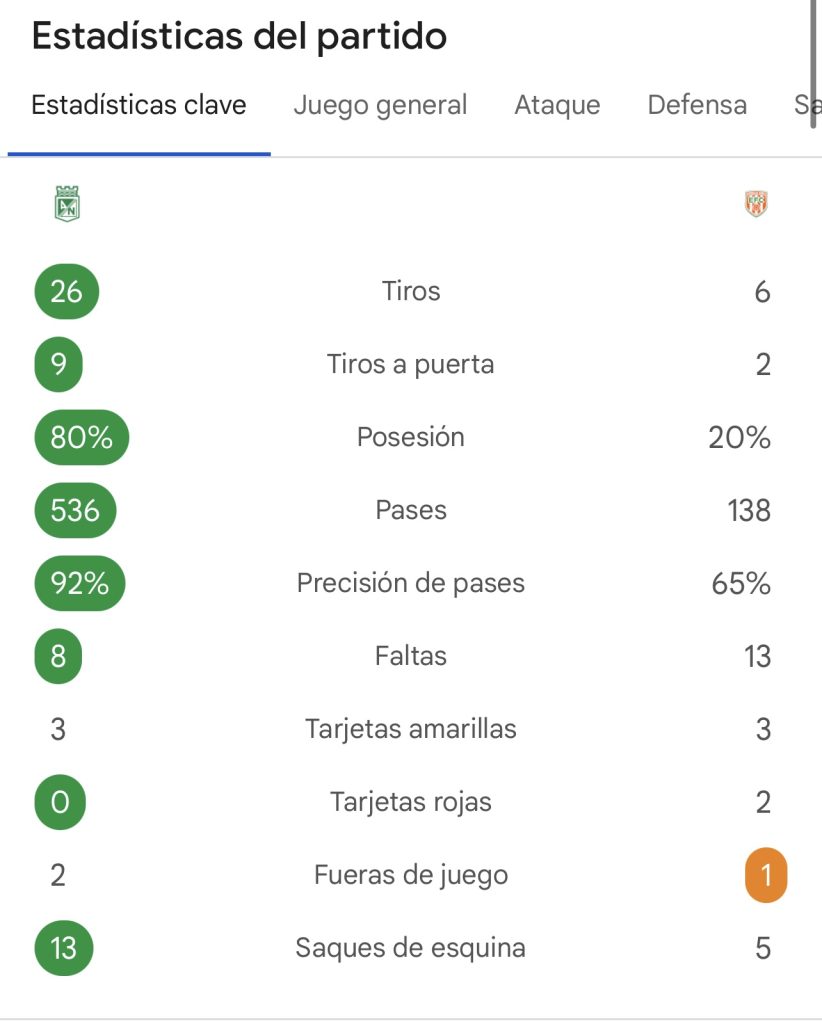Viewport: 822px width, 1024px height.
Task: Tap the orange offside badge showing 1
Action: point(766,875)
